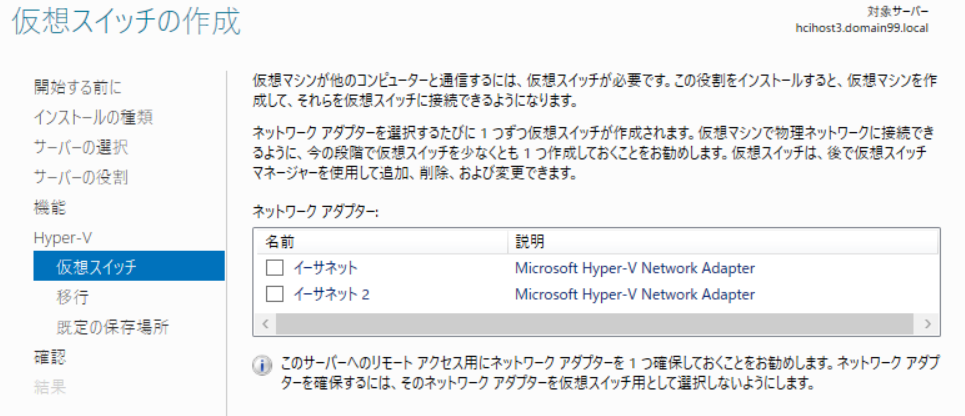Select the イーサネット row name
965x416 pixels.
pos(325,268)
